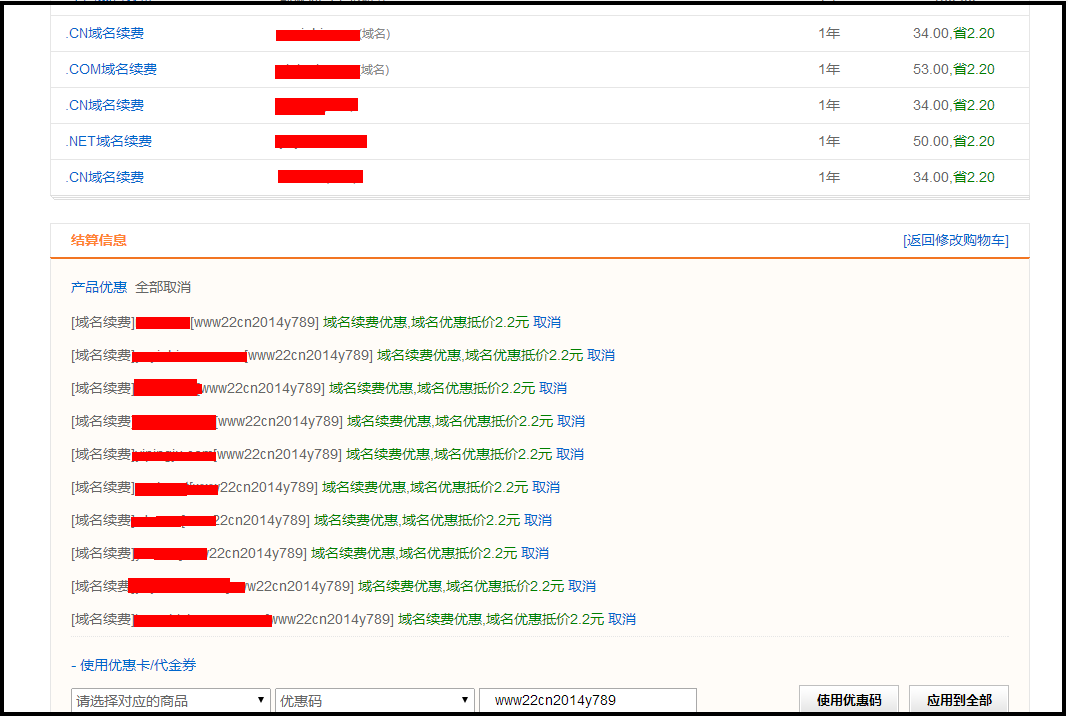Open the 请选择对应的商品 product dropdown
This screenshot has height=716, width=1068.
171,700
